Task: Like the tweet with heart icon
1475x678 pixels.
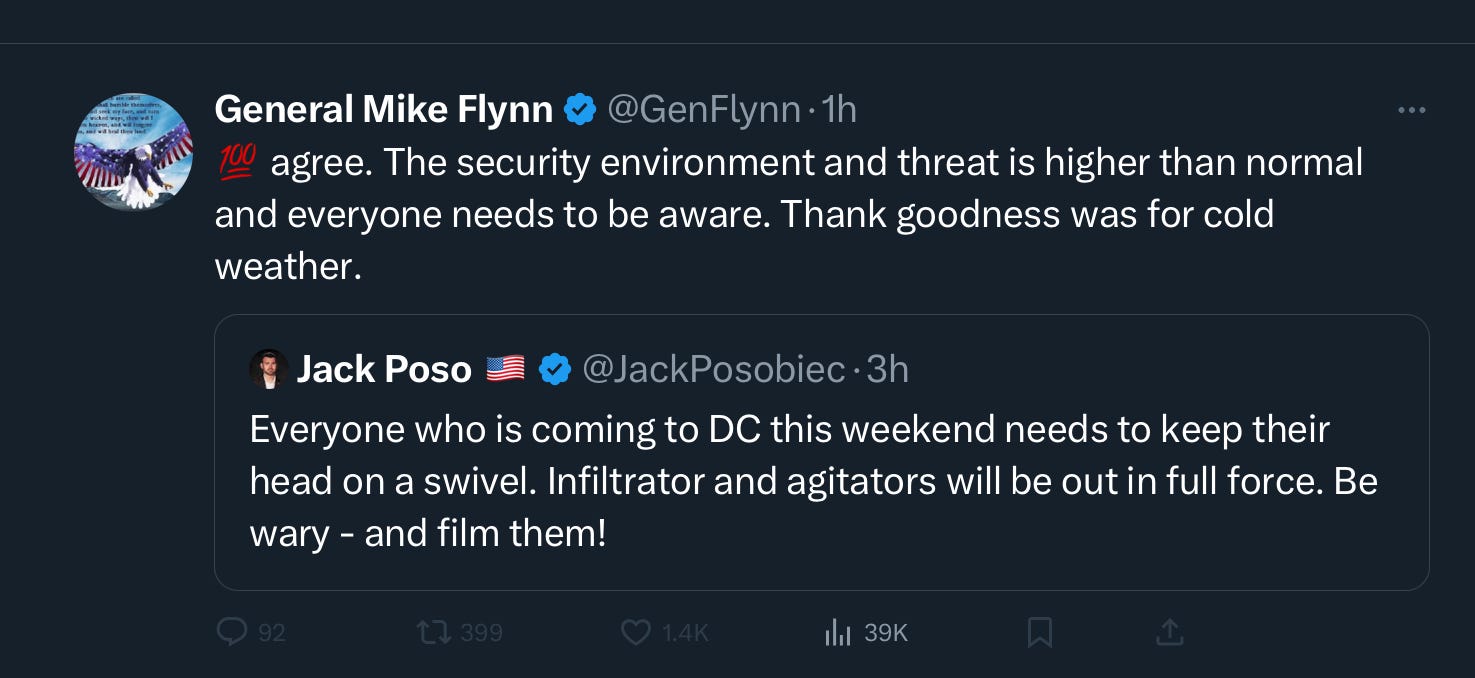Action: tap(636, 632)
